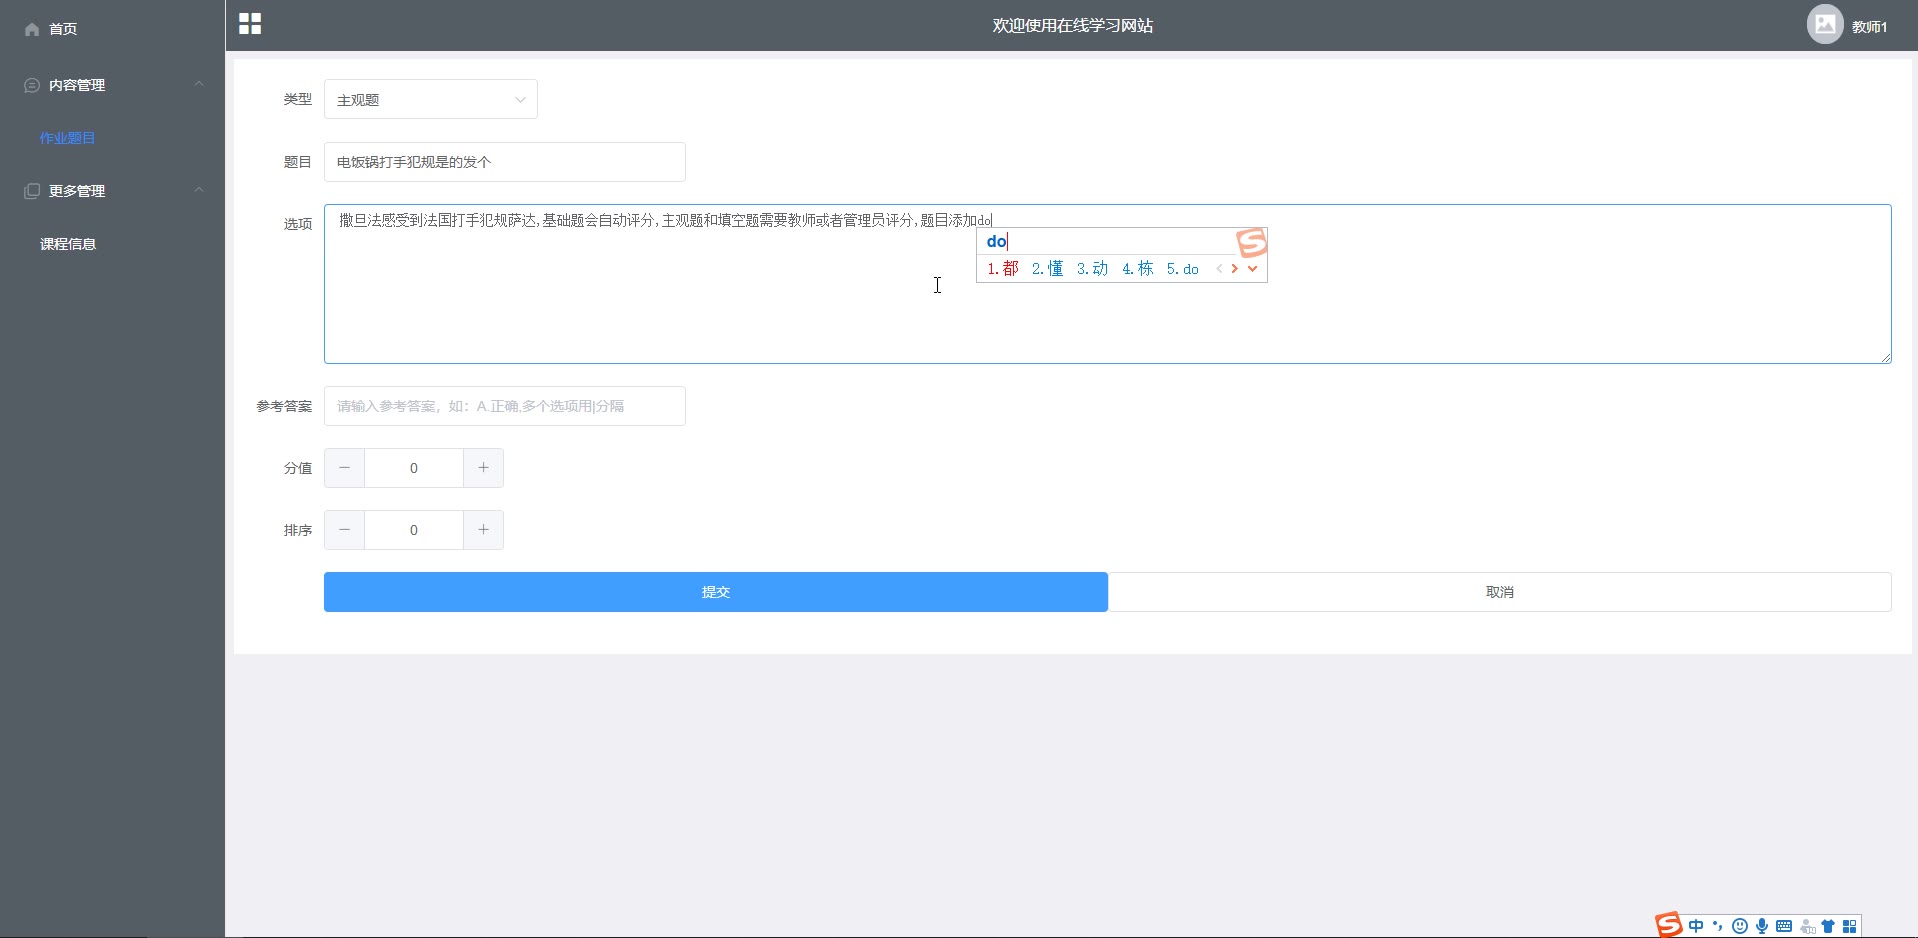Go to 首页 in the sidebar

click(x=63, y=29)
